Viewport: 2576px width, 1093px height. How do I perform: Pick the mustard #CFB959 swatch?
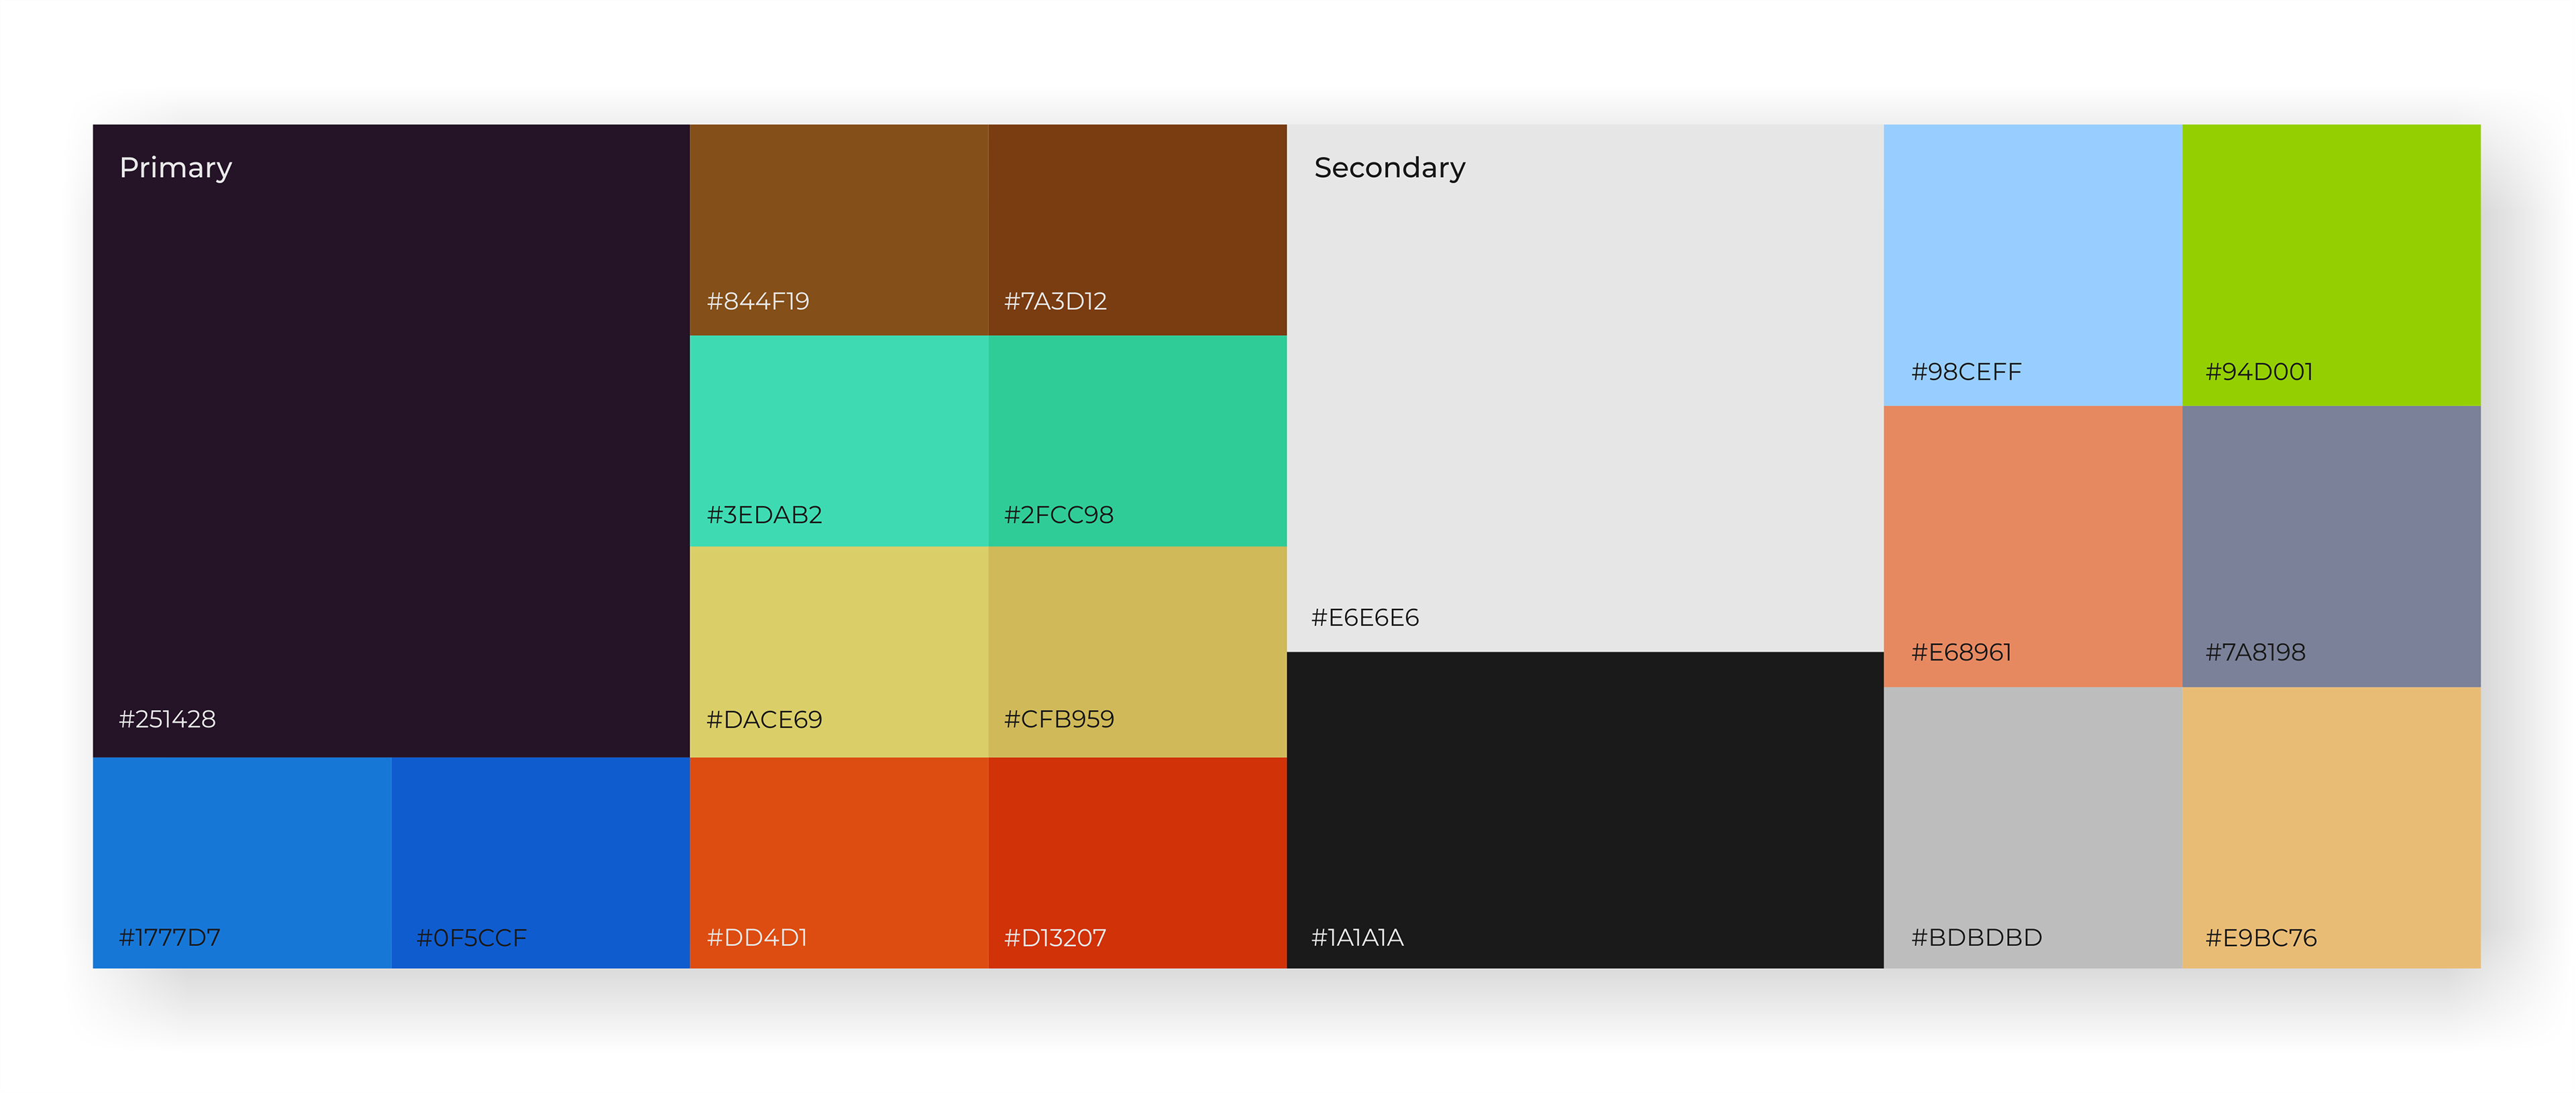click(x=1137, y=651)
